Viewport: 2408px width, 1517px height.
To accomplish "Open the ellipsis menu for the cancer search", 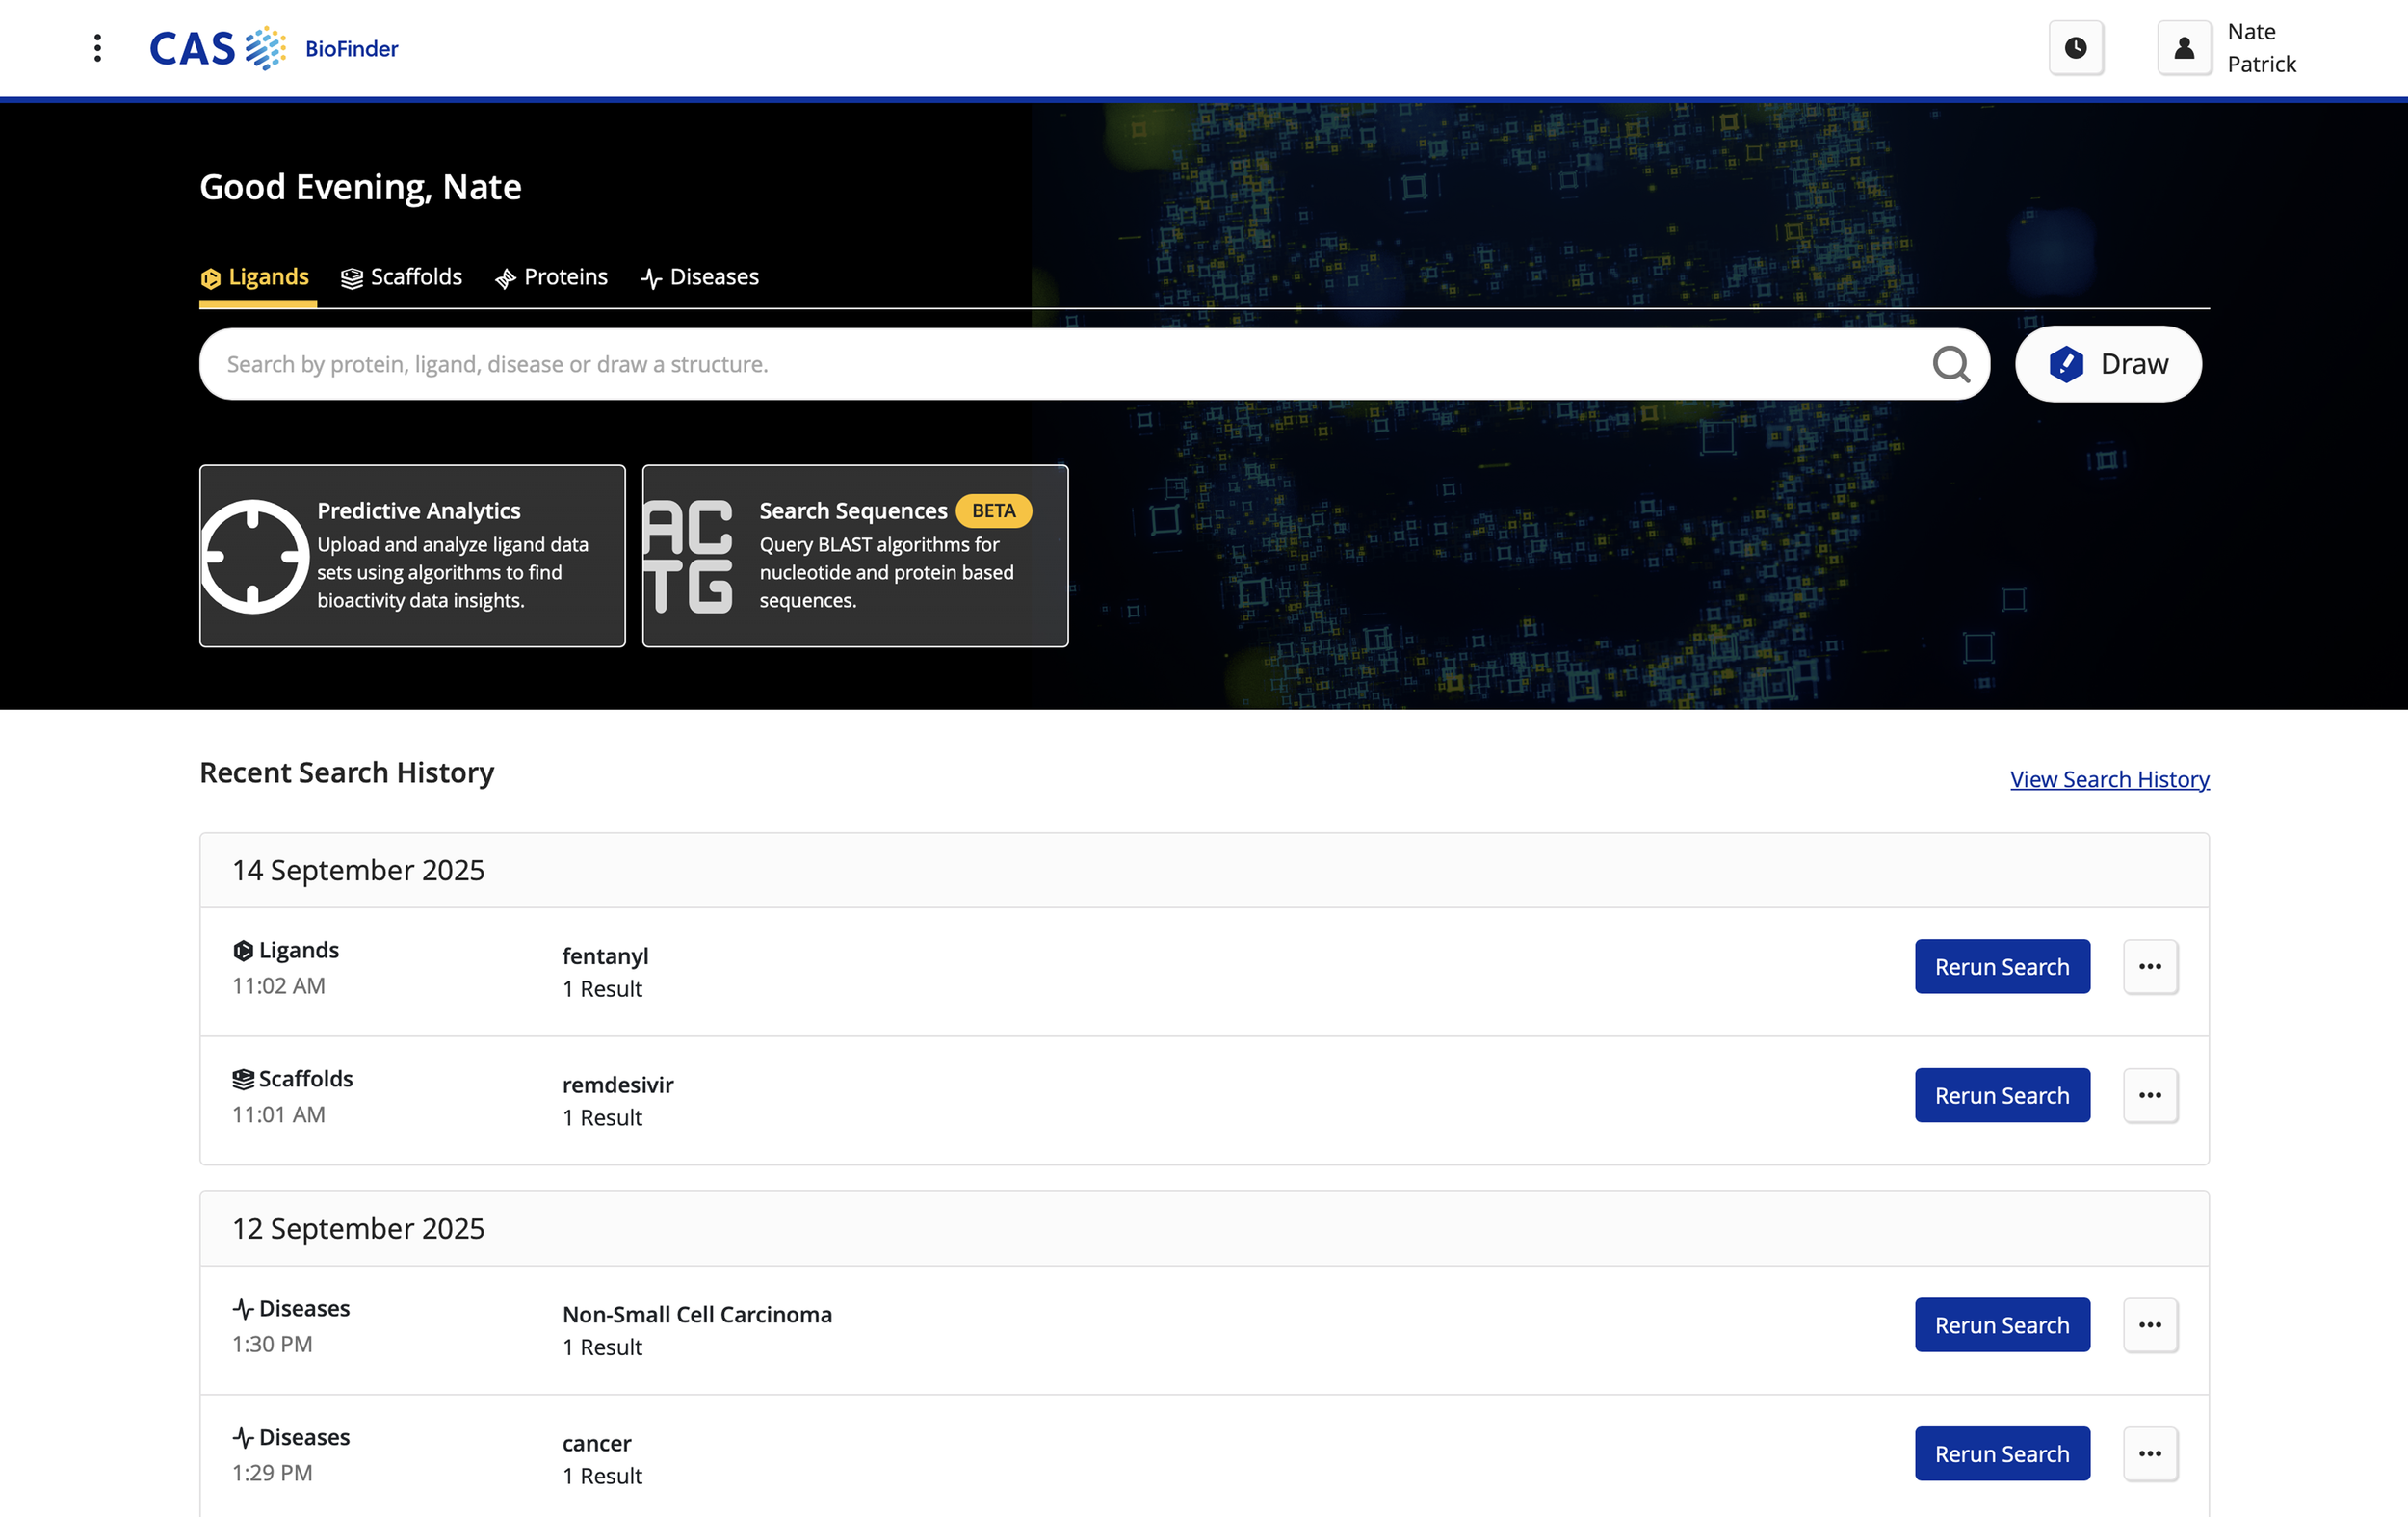I will click(x=2150, y=1453).
